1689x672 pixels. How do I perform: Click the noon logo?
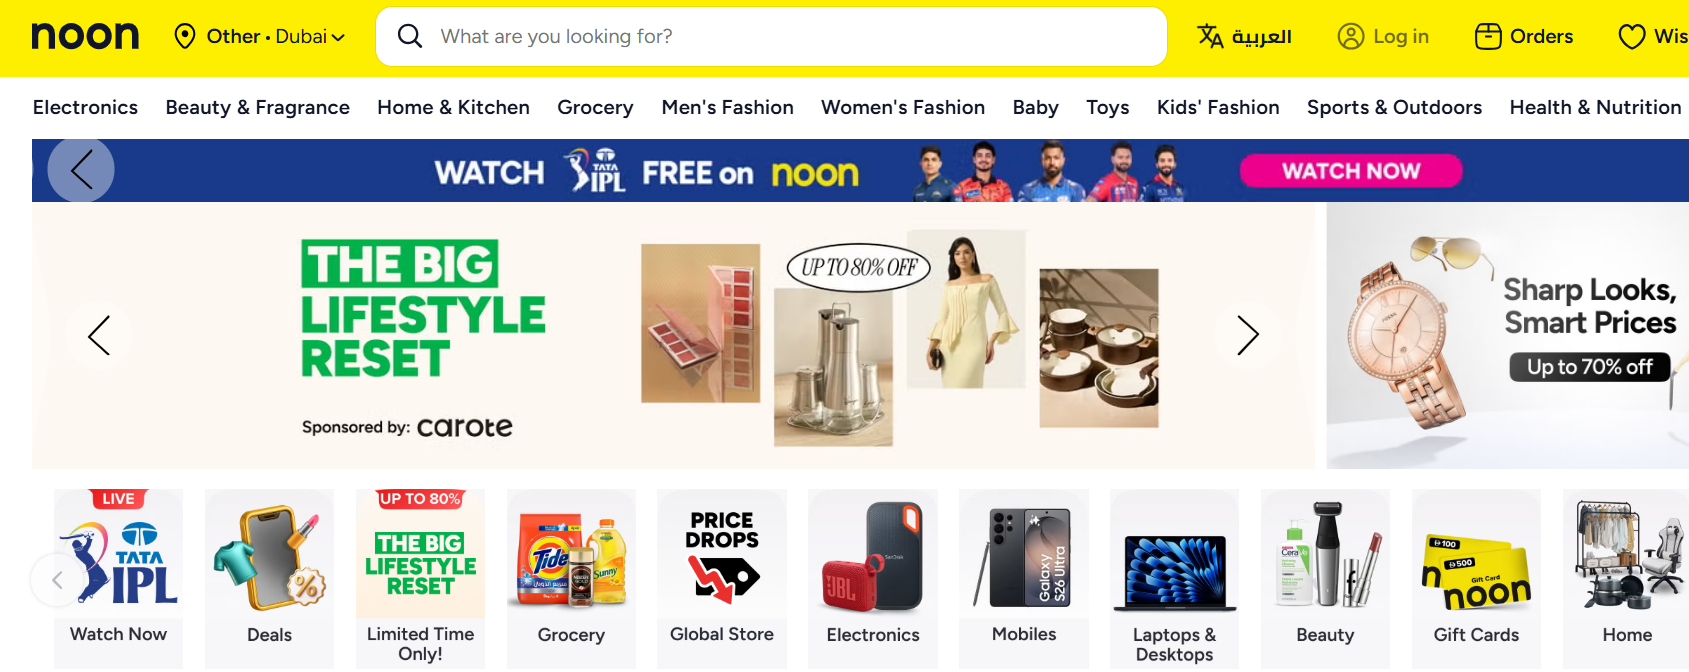tap(85, 36)
